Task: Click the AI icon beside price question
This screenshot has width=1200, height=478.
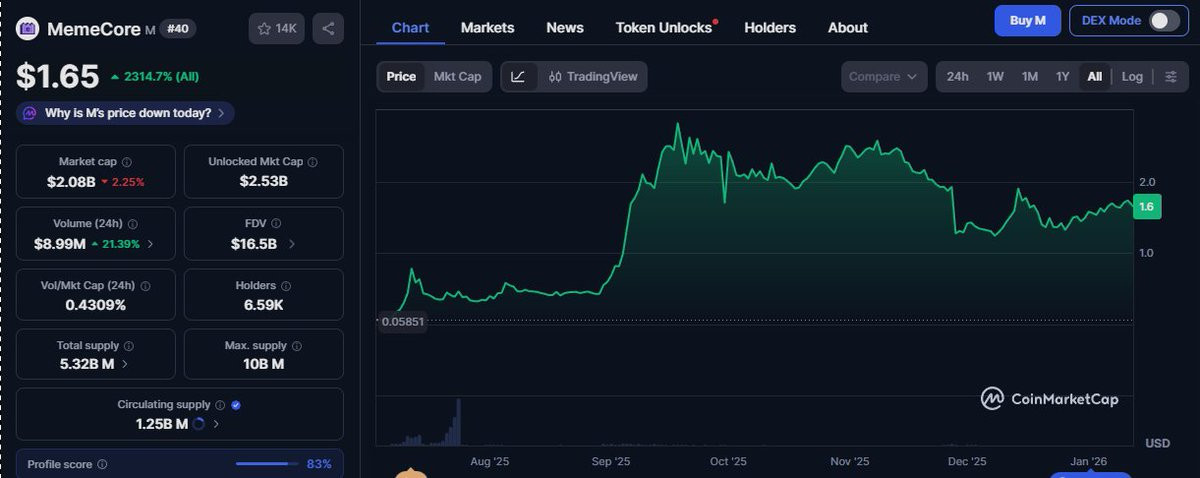Action: click(x=30, y=113)
